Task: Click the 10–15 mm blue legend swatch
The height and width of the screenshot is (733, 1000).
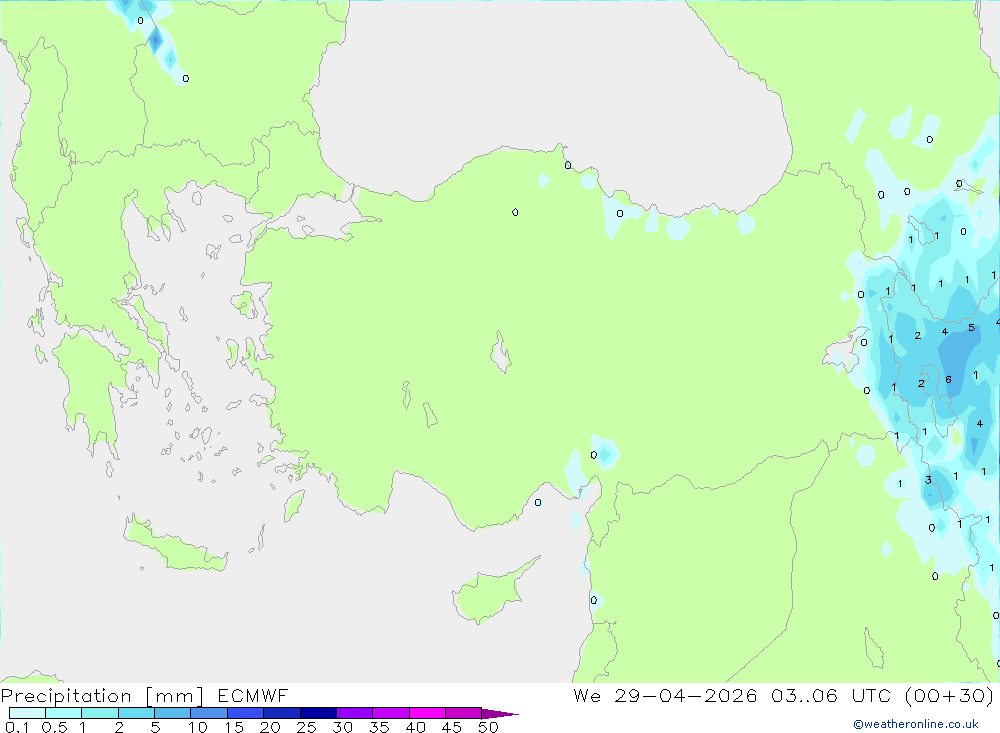Action: [x=209, y=713]
